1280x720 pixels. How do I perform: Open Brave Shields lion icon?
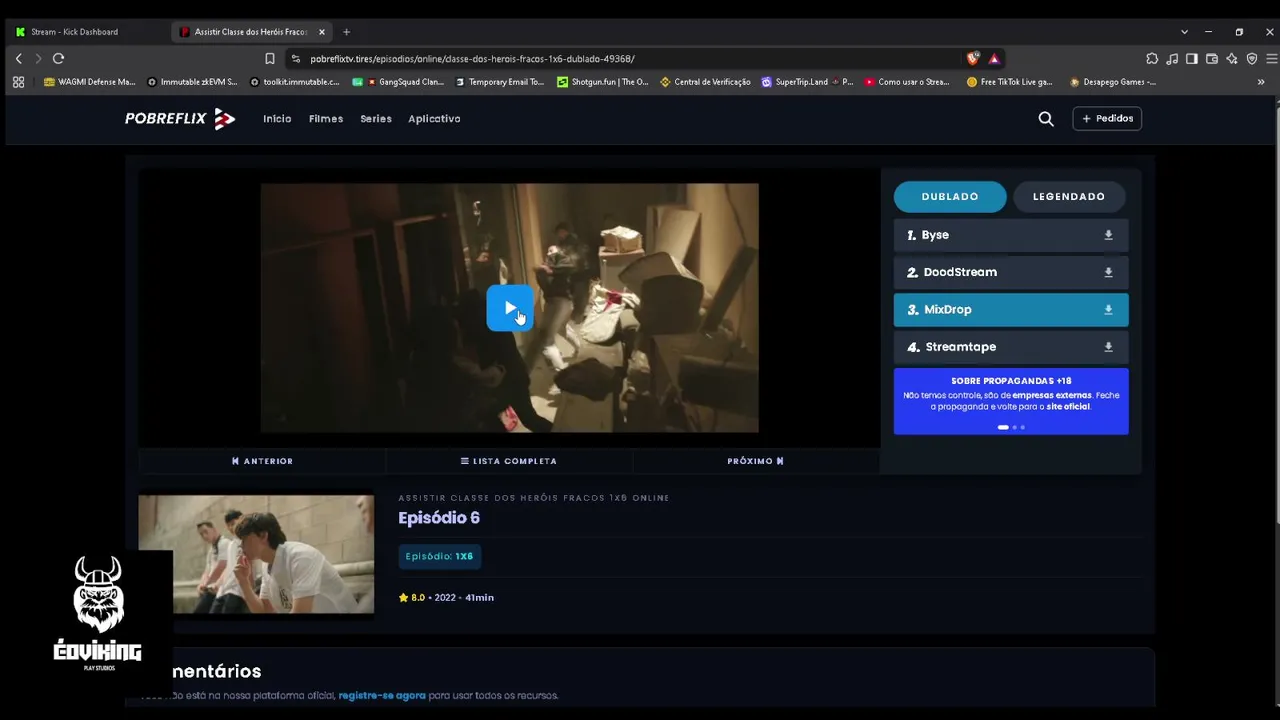(973, 59)
